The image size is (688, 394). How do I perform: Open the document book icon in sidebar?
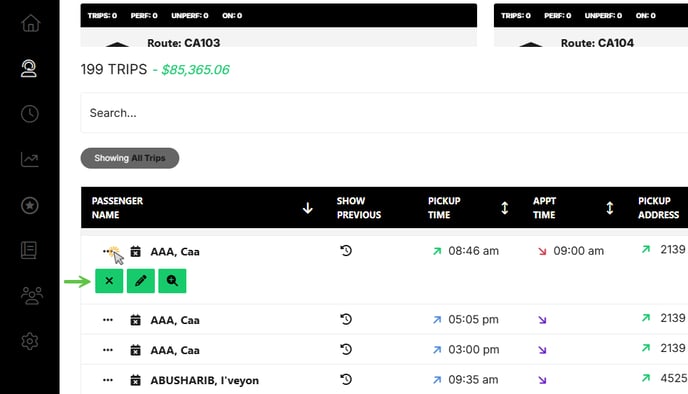29,250
